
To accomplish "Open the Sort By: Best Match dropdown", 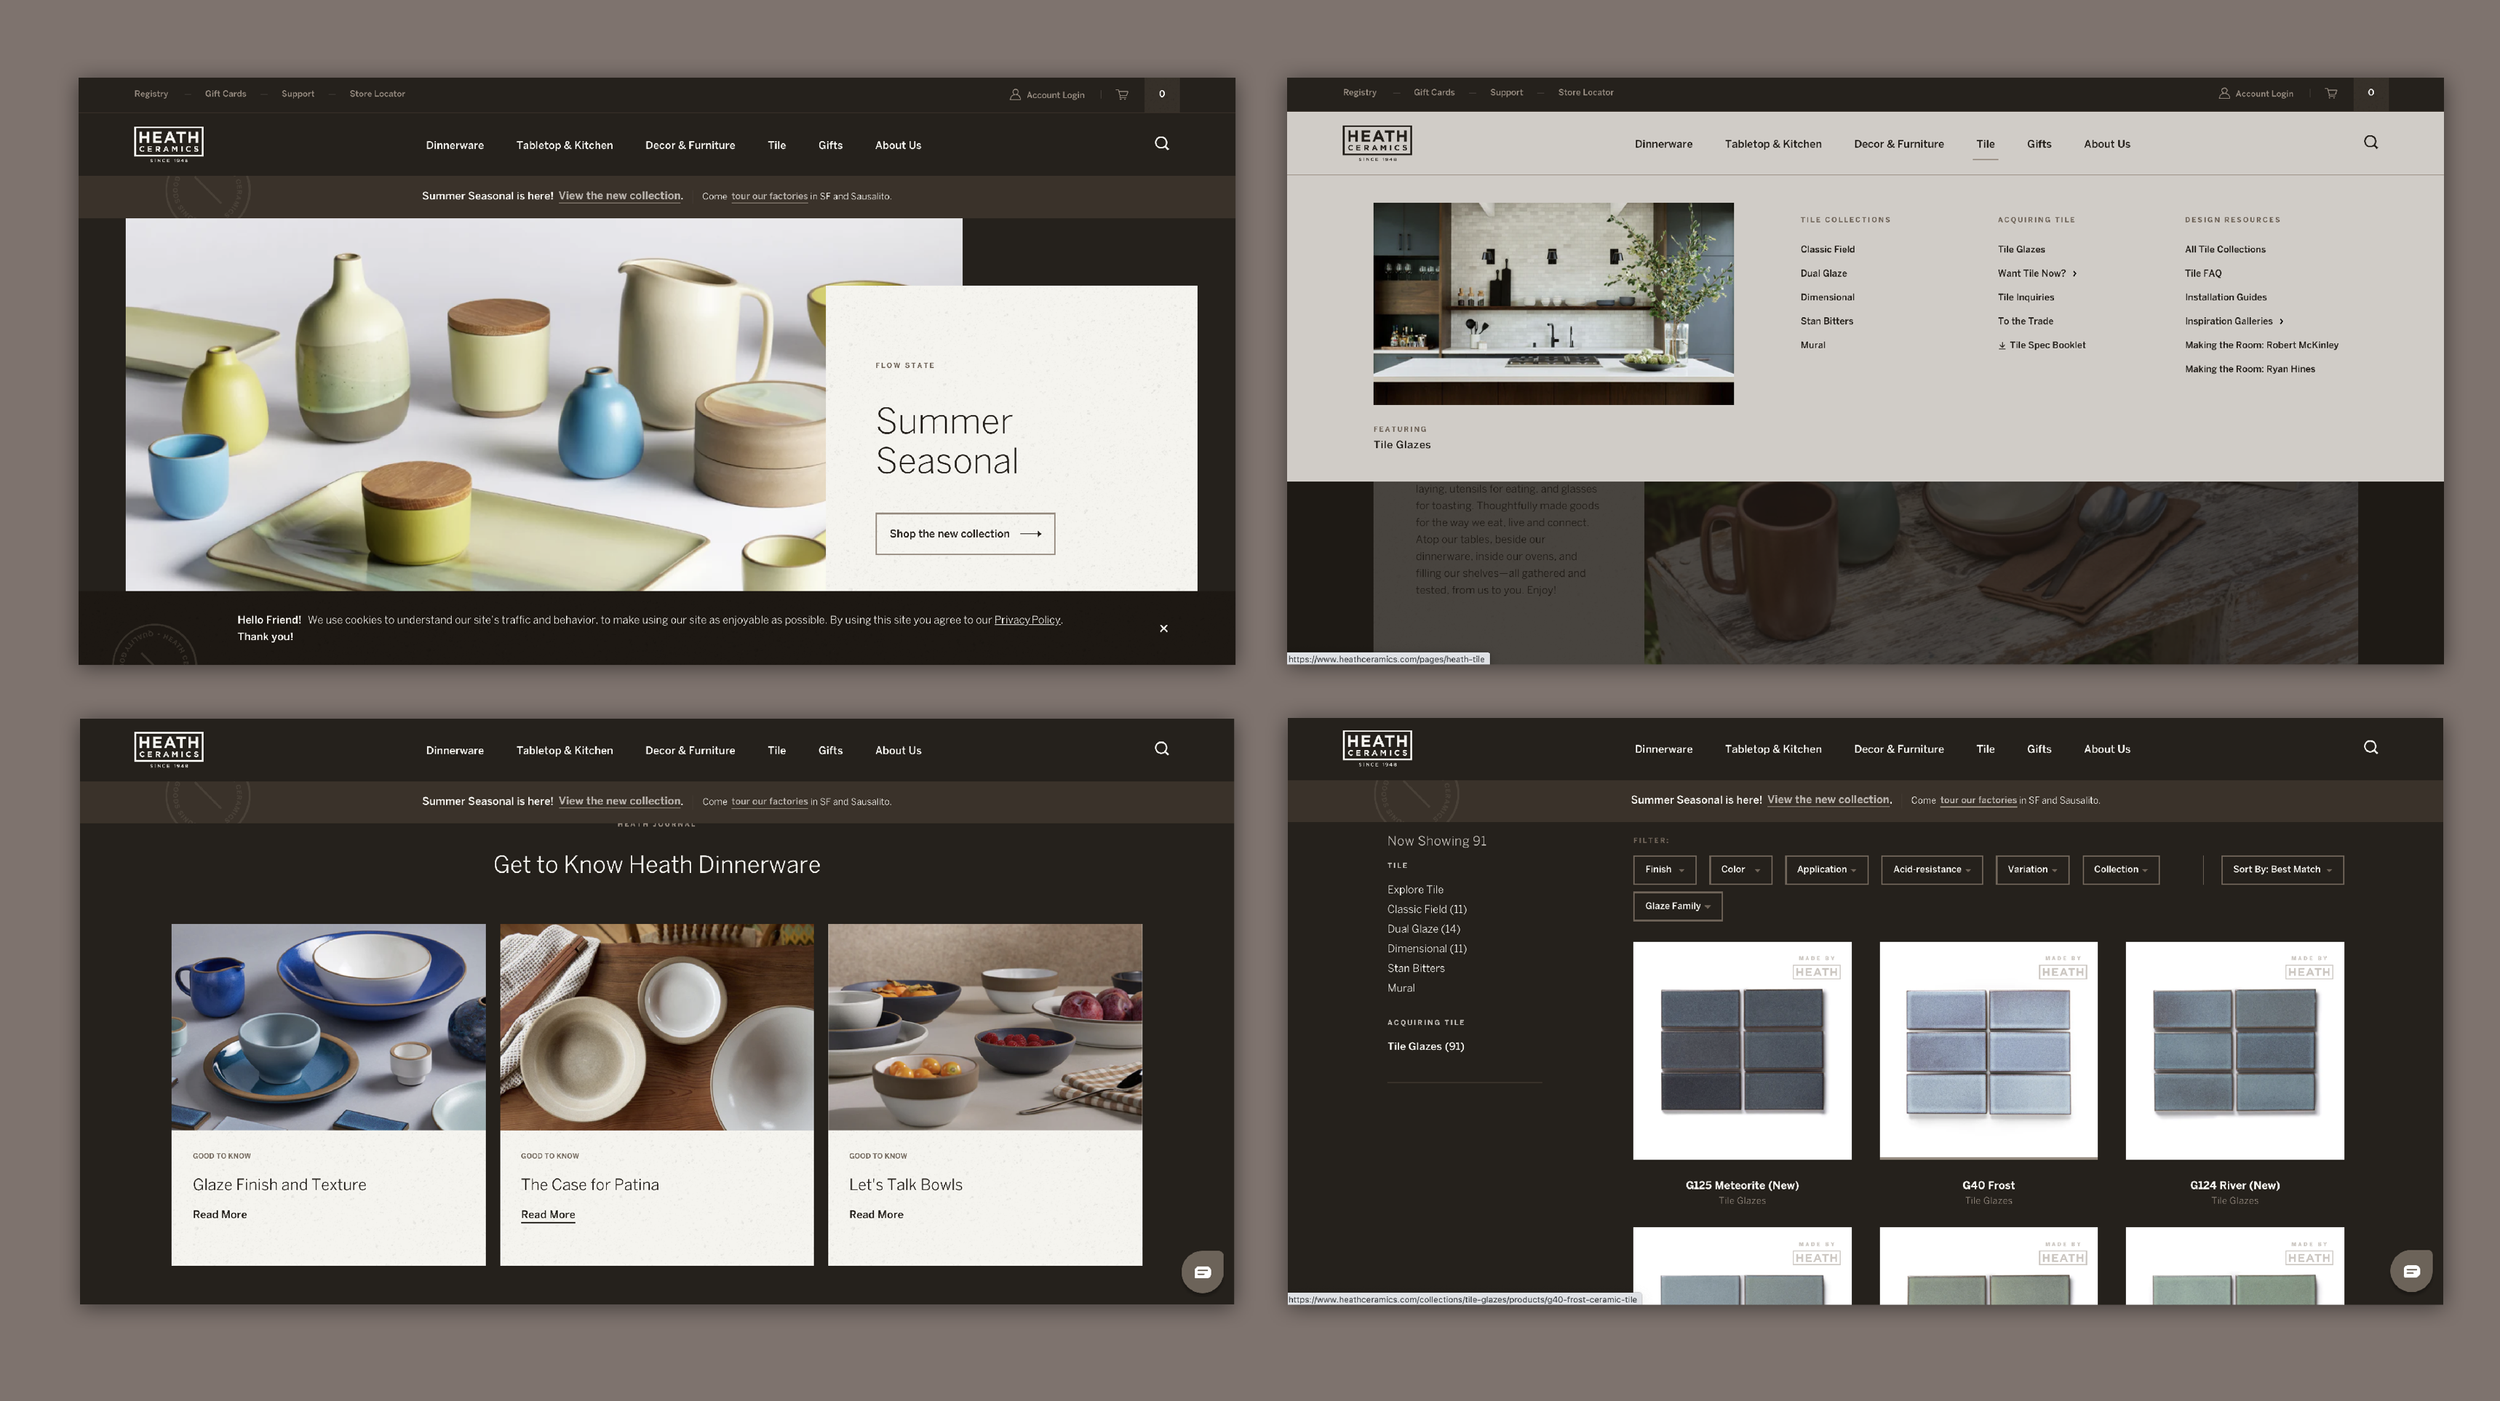I will coord(2281,869).
